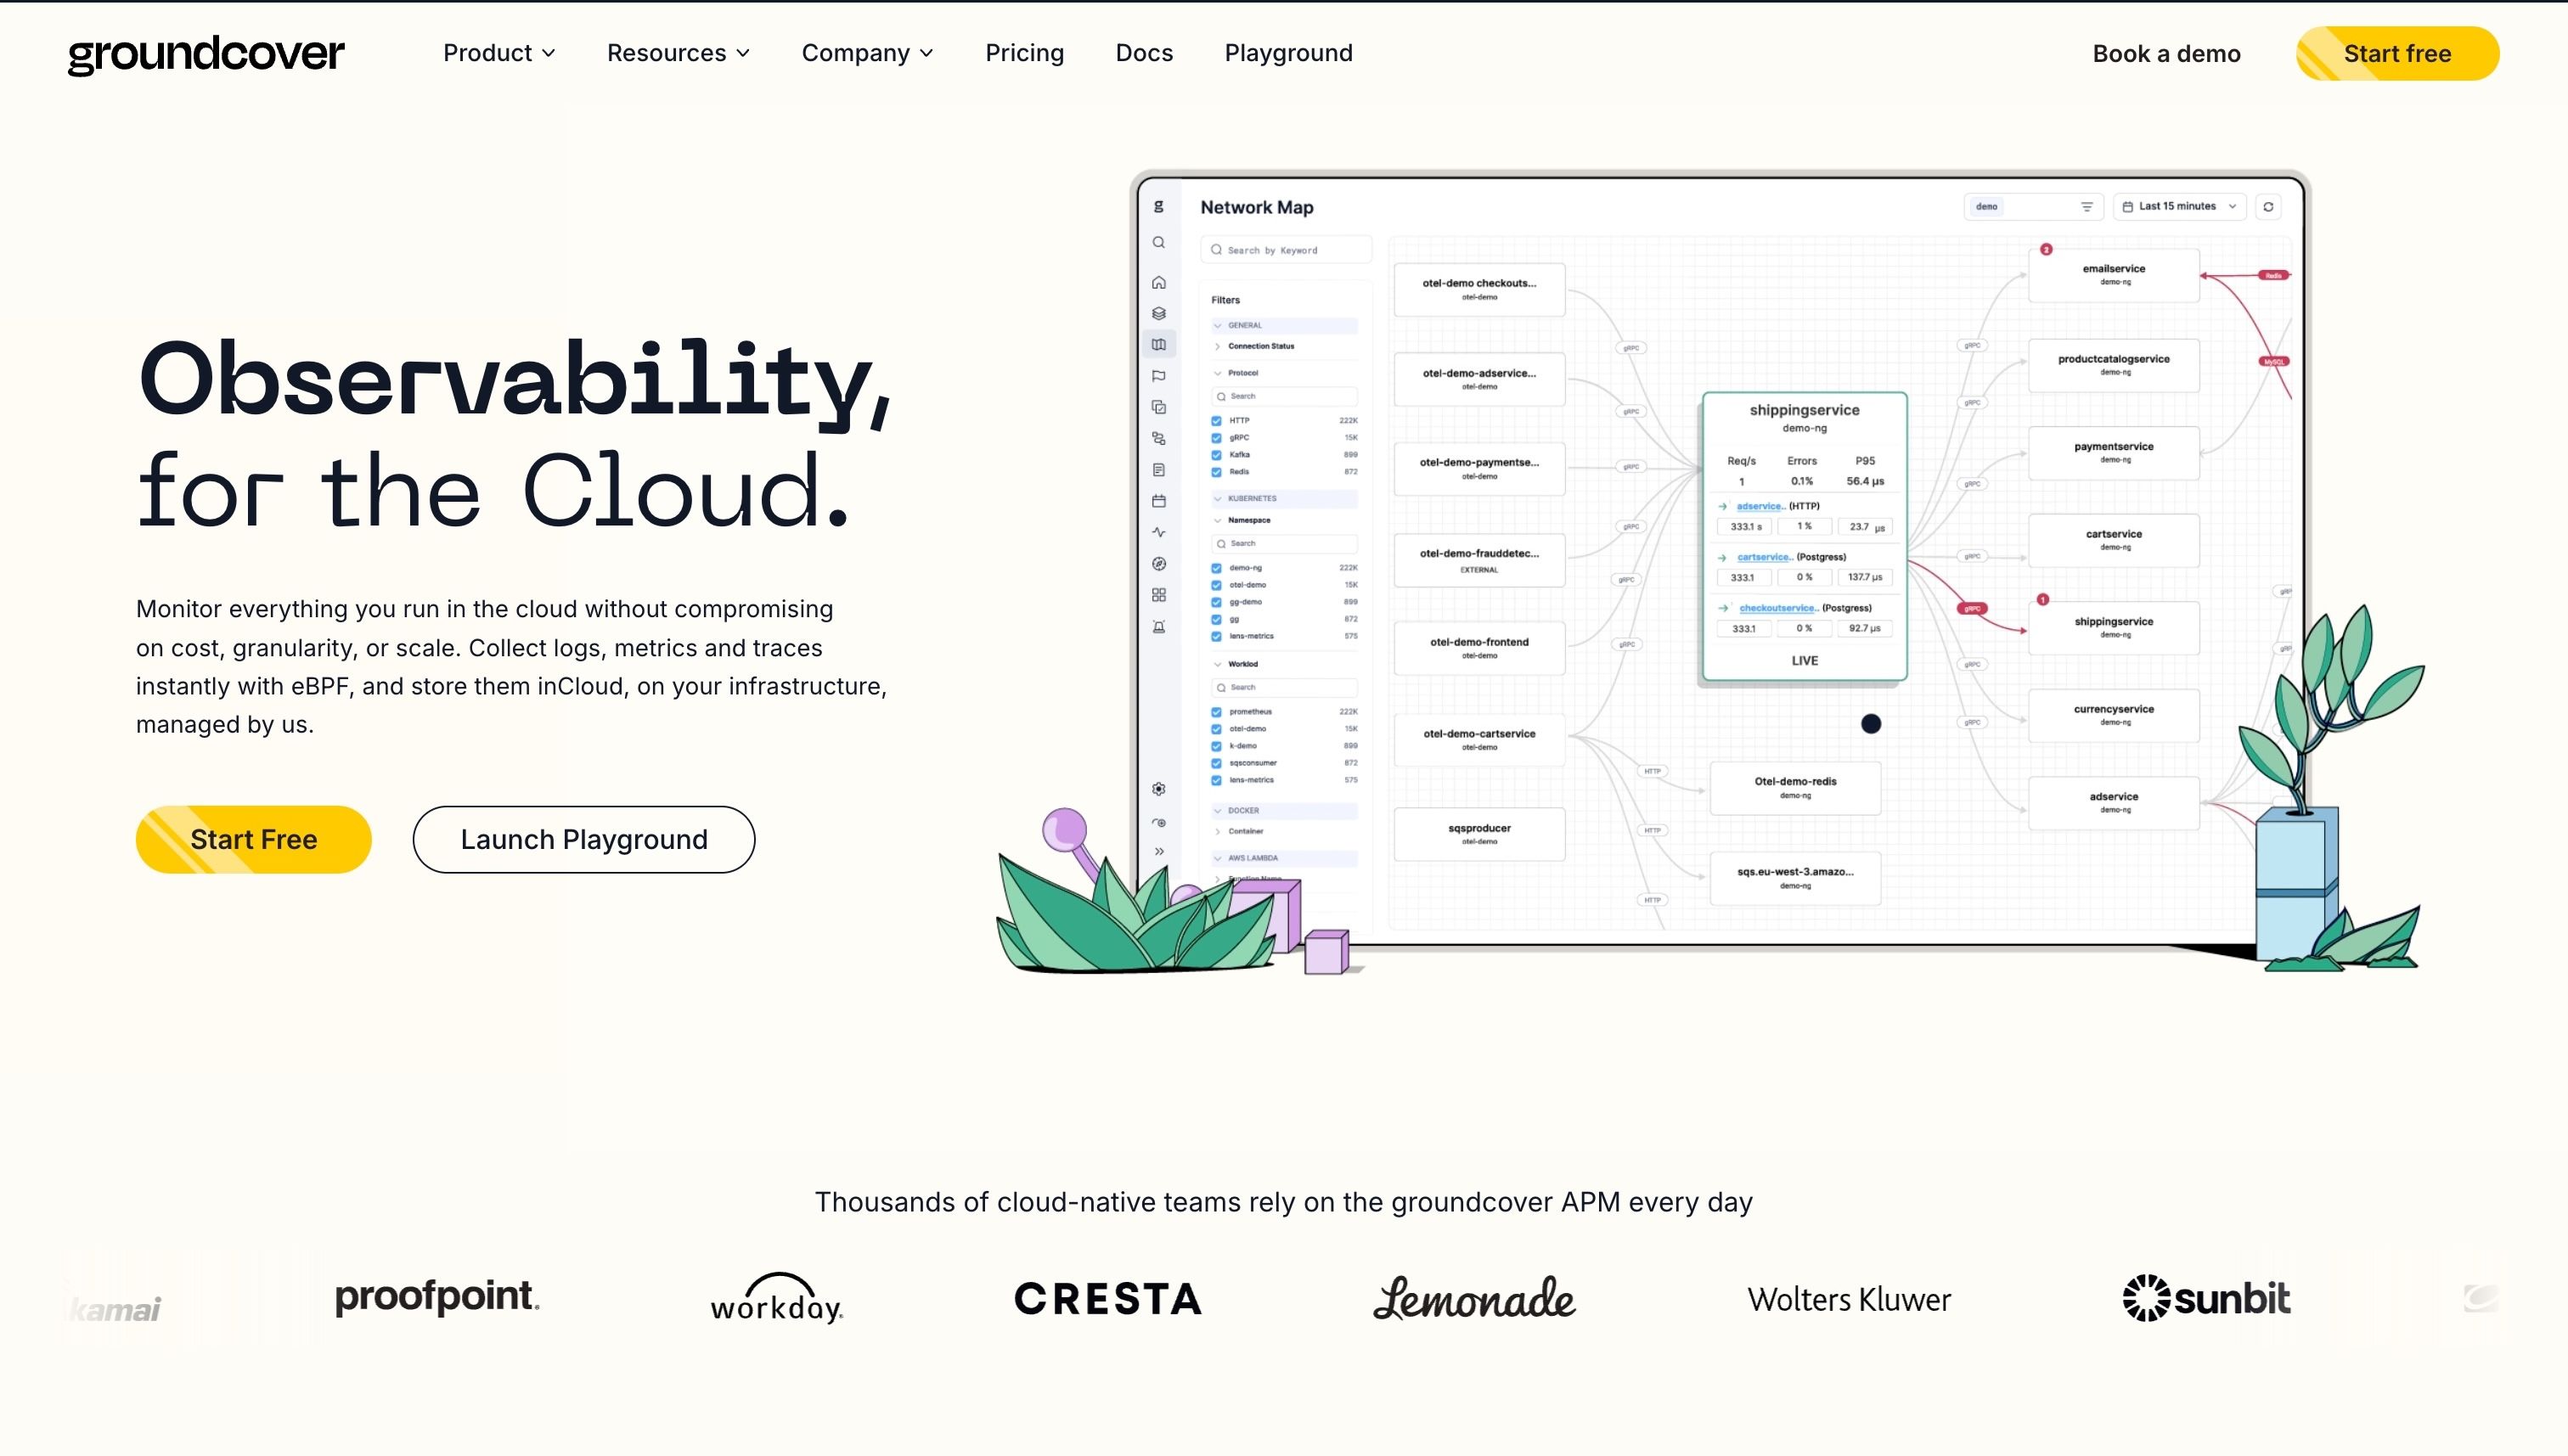
Task: Select the sqsproducer node on the map
Action: coord(1479,834)
